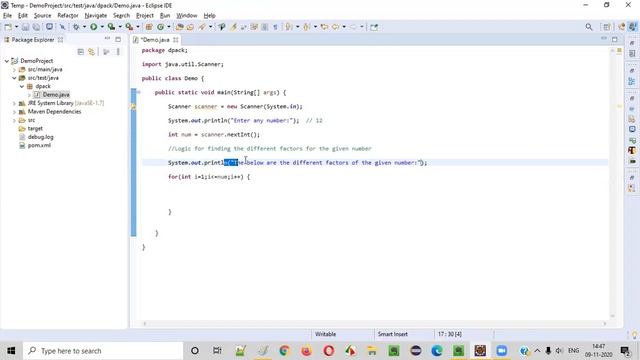This screenshot has width=640, height=360.
Task: Click the Save All toolbar icon
Action: (x=36, y=27)
